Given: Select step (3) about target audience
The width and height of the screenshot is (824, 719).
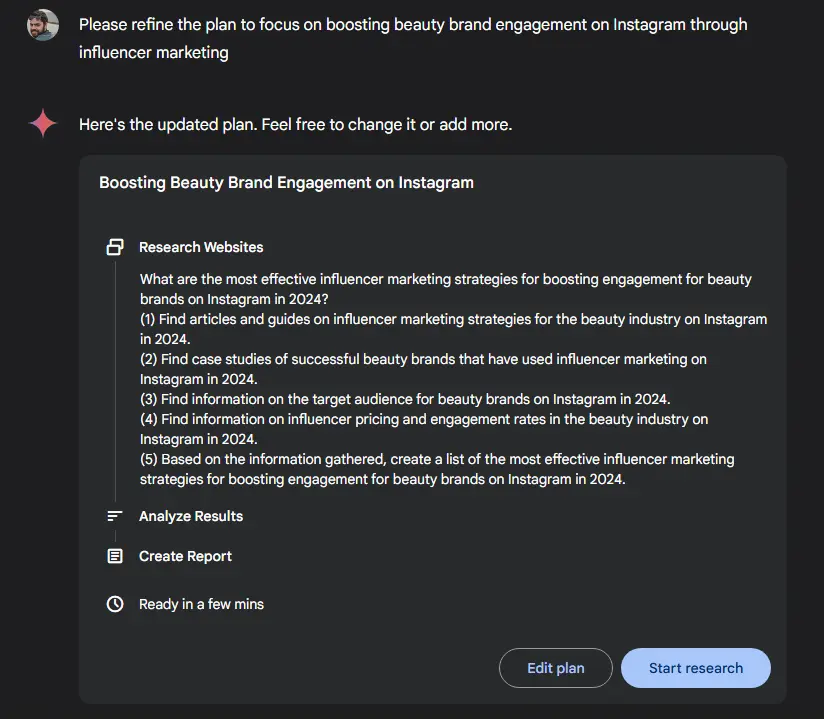Looking at the screenshot, I should click(405, 399).
